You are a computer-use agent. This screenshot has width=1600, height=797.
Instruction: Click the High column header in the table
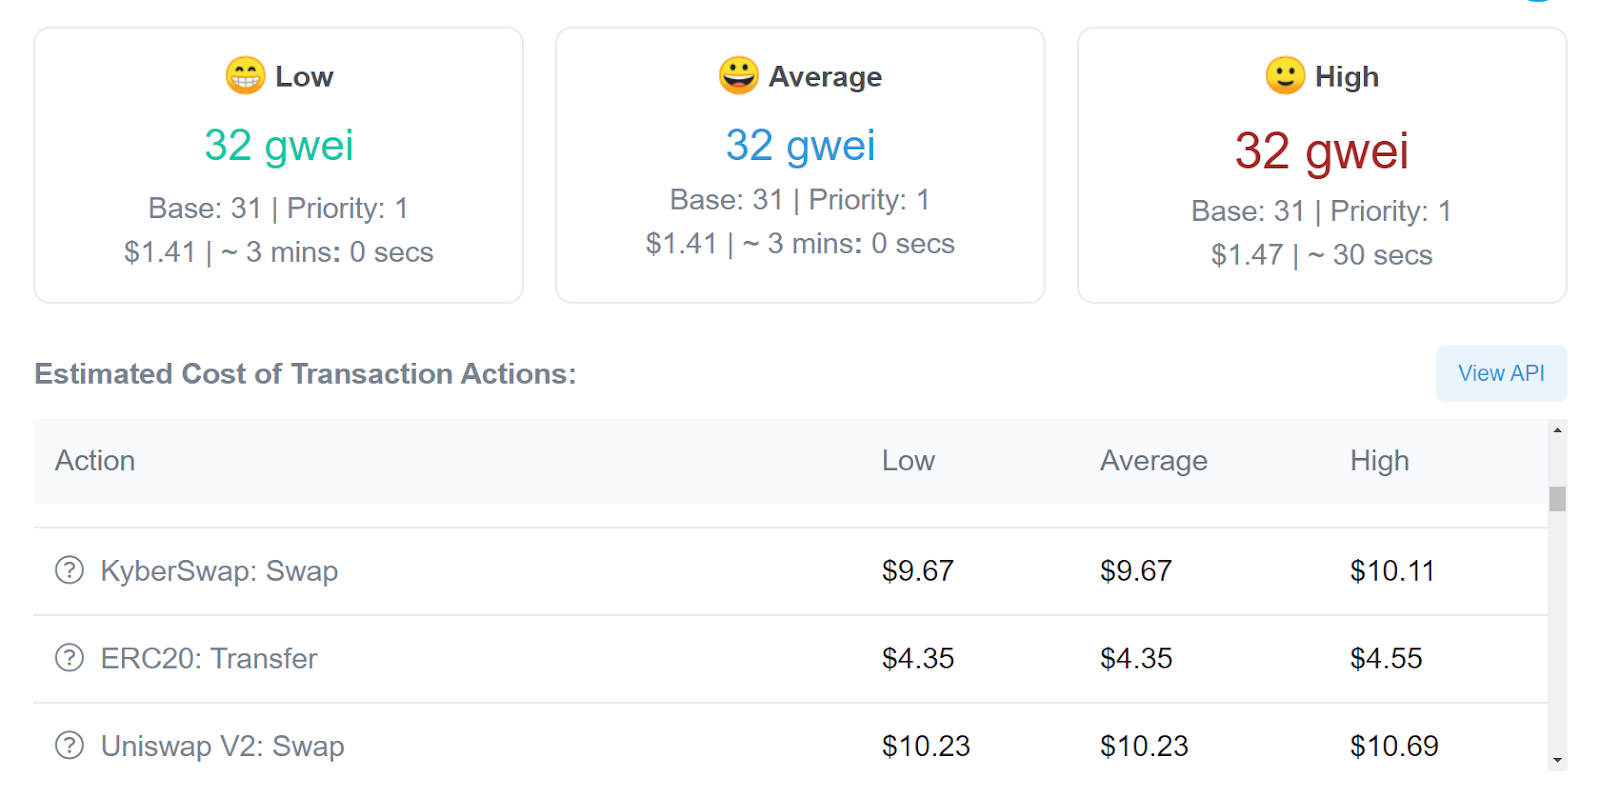click(1379, 461)
